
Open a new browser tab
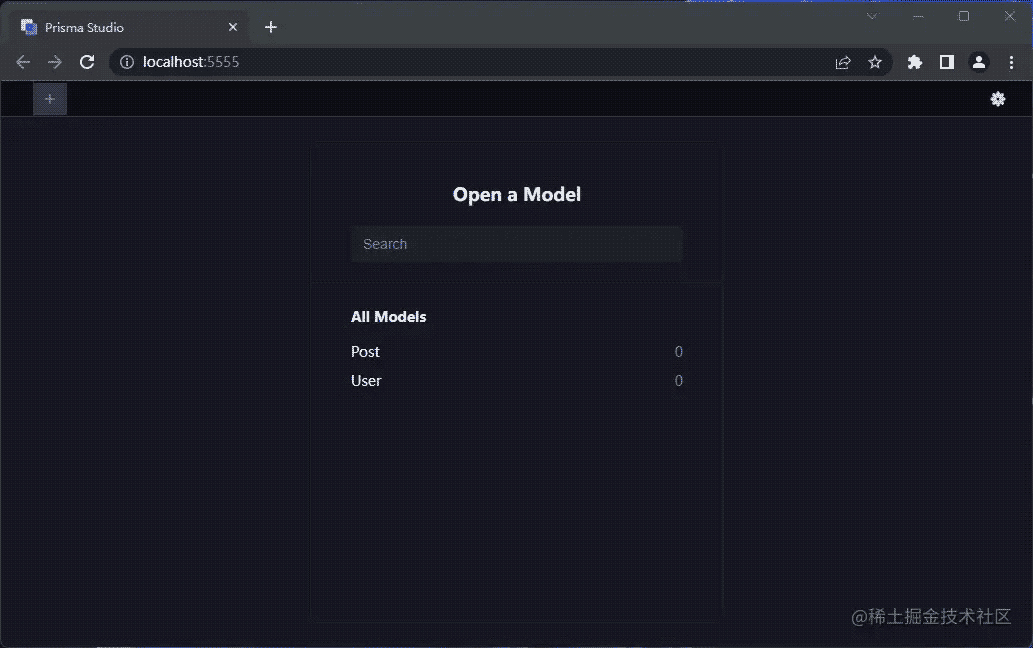point(270,27)
